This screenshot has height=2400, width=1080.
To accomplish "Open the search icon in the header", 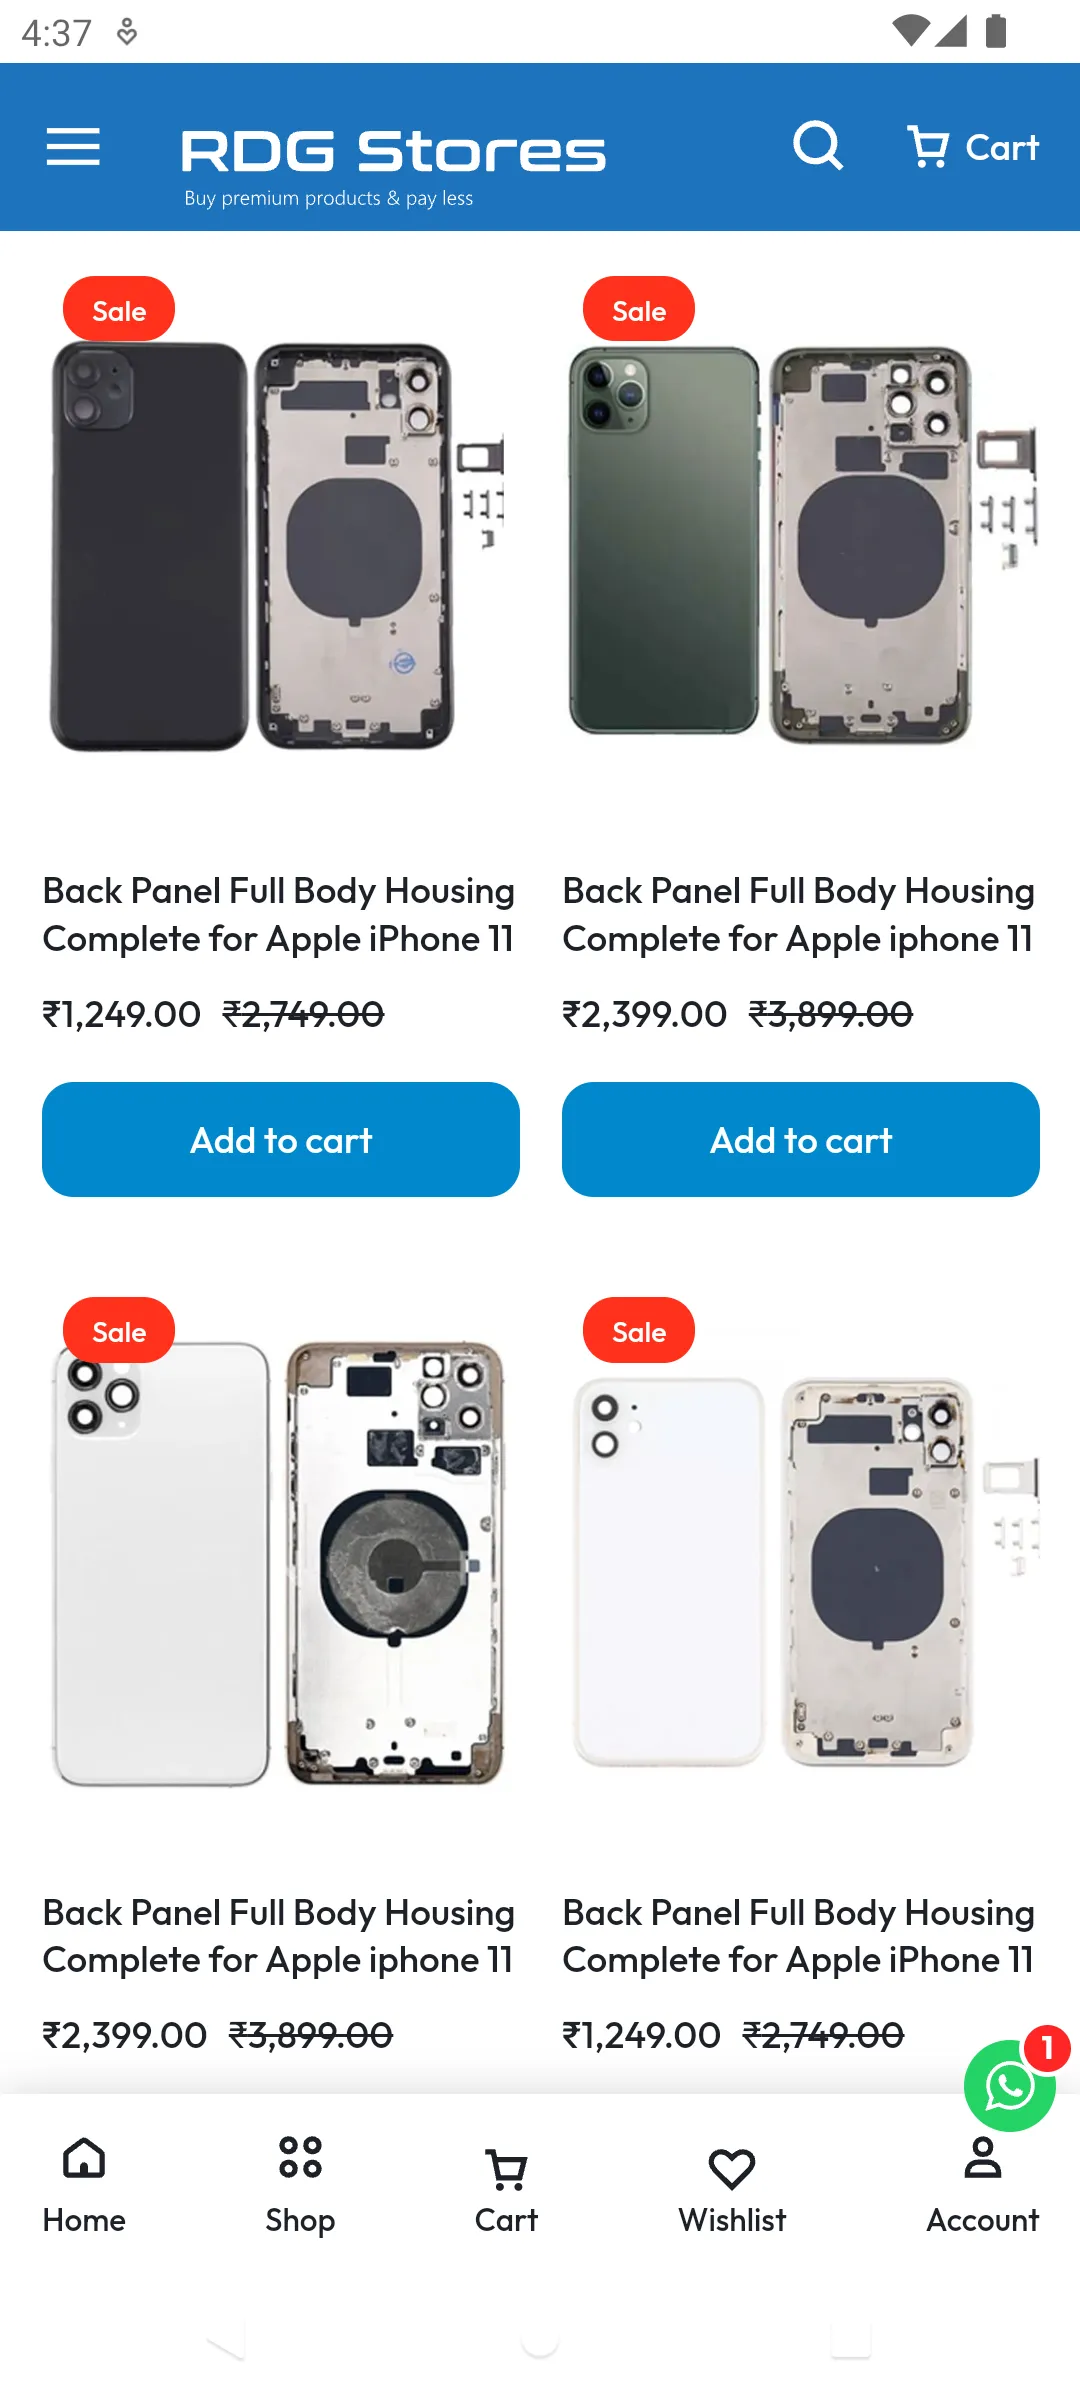I will (x=818, y=146).
